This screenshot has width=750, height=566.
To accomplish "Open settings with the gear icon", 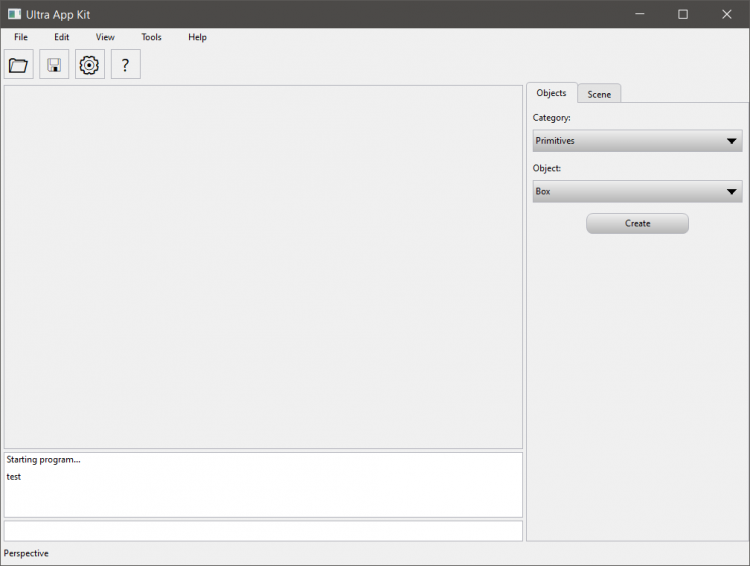I will (90, 65).
